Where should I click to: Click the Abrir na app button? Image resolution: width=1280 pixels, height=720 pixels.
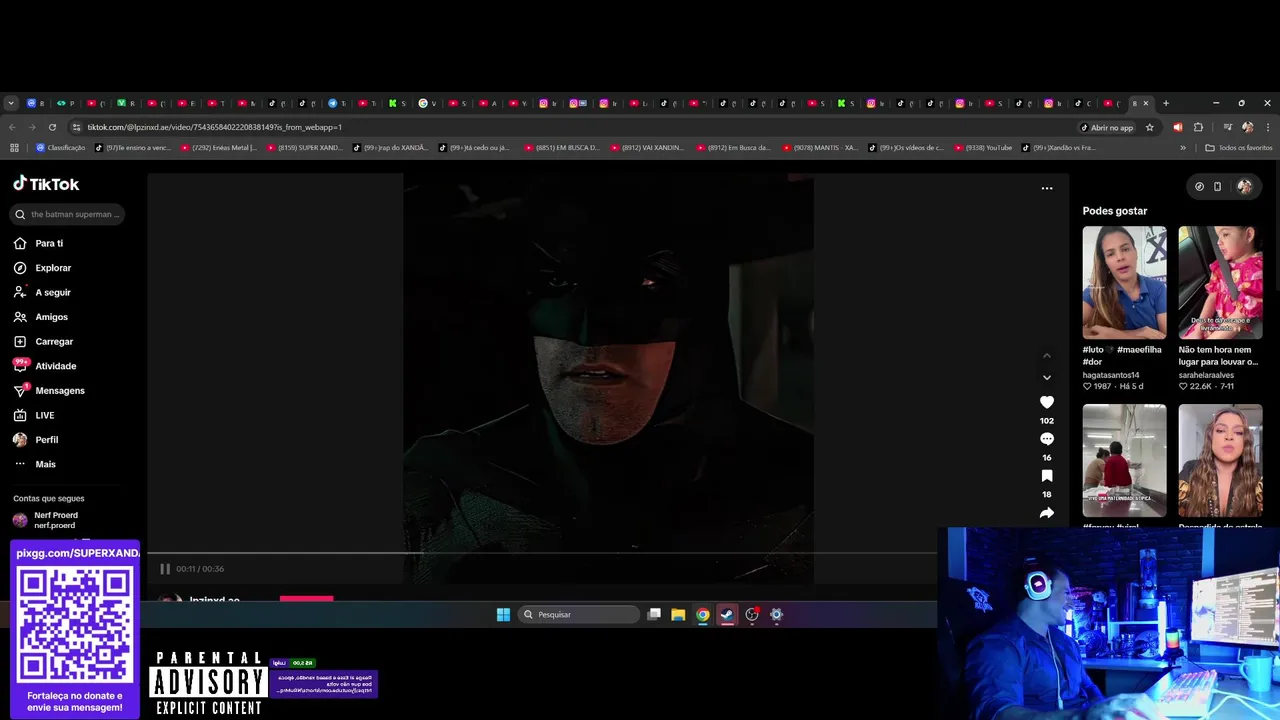[x=1107, y=127]
